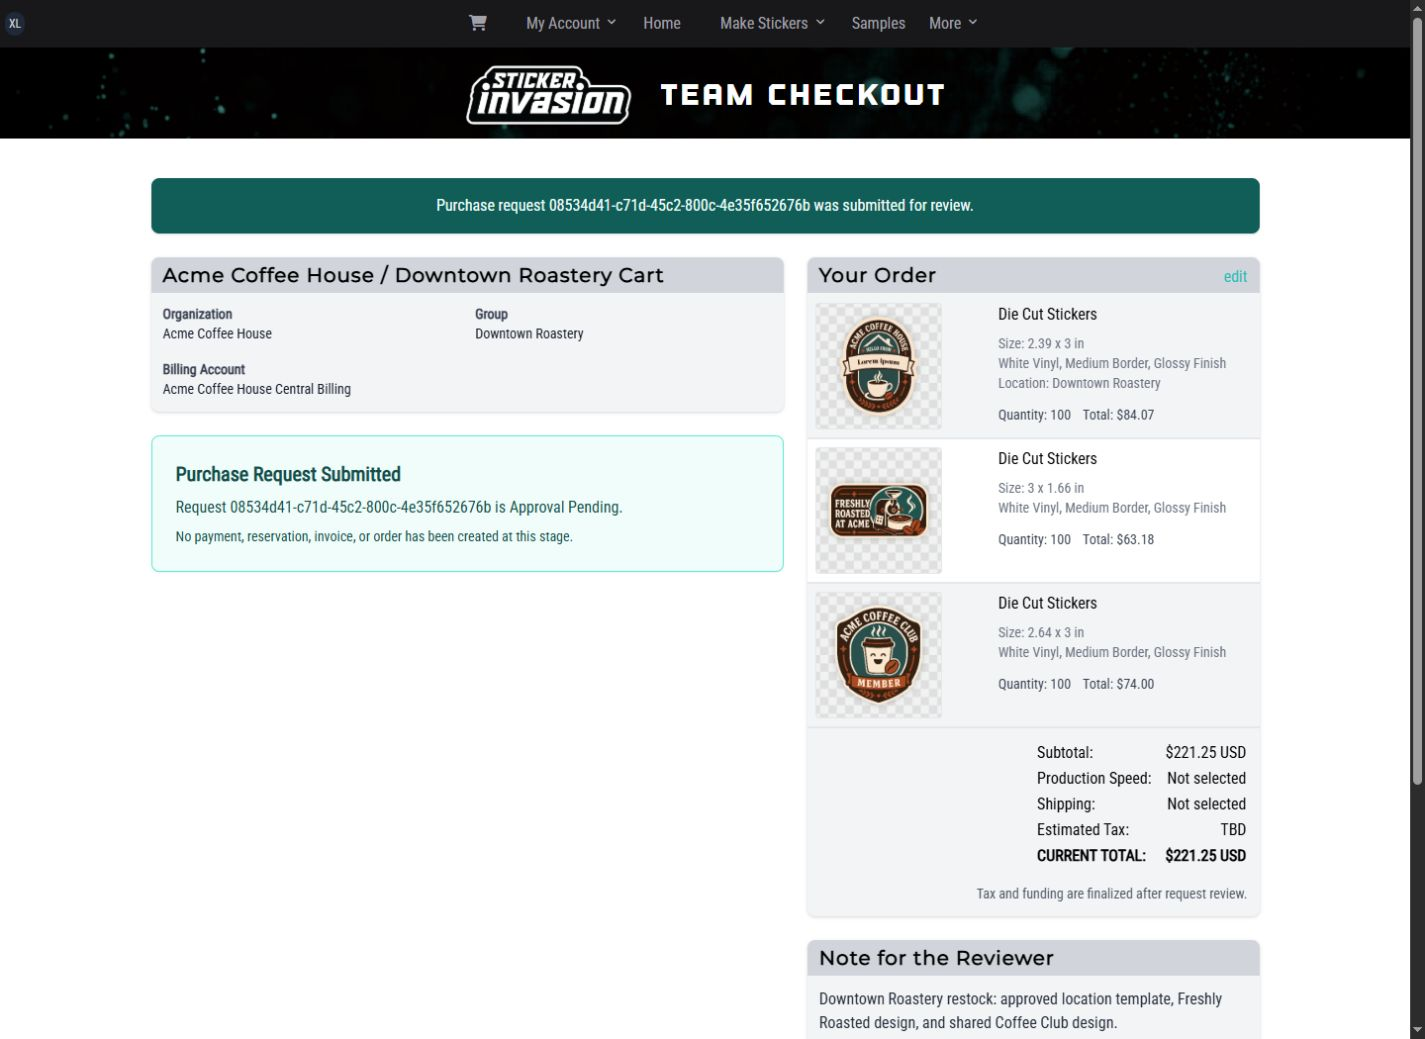Viewport: 1425px width, 1039px height.
Task: Click the 'Your Order' heading
Action: point(877,275)
